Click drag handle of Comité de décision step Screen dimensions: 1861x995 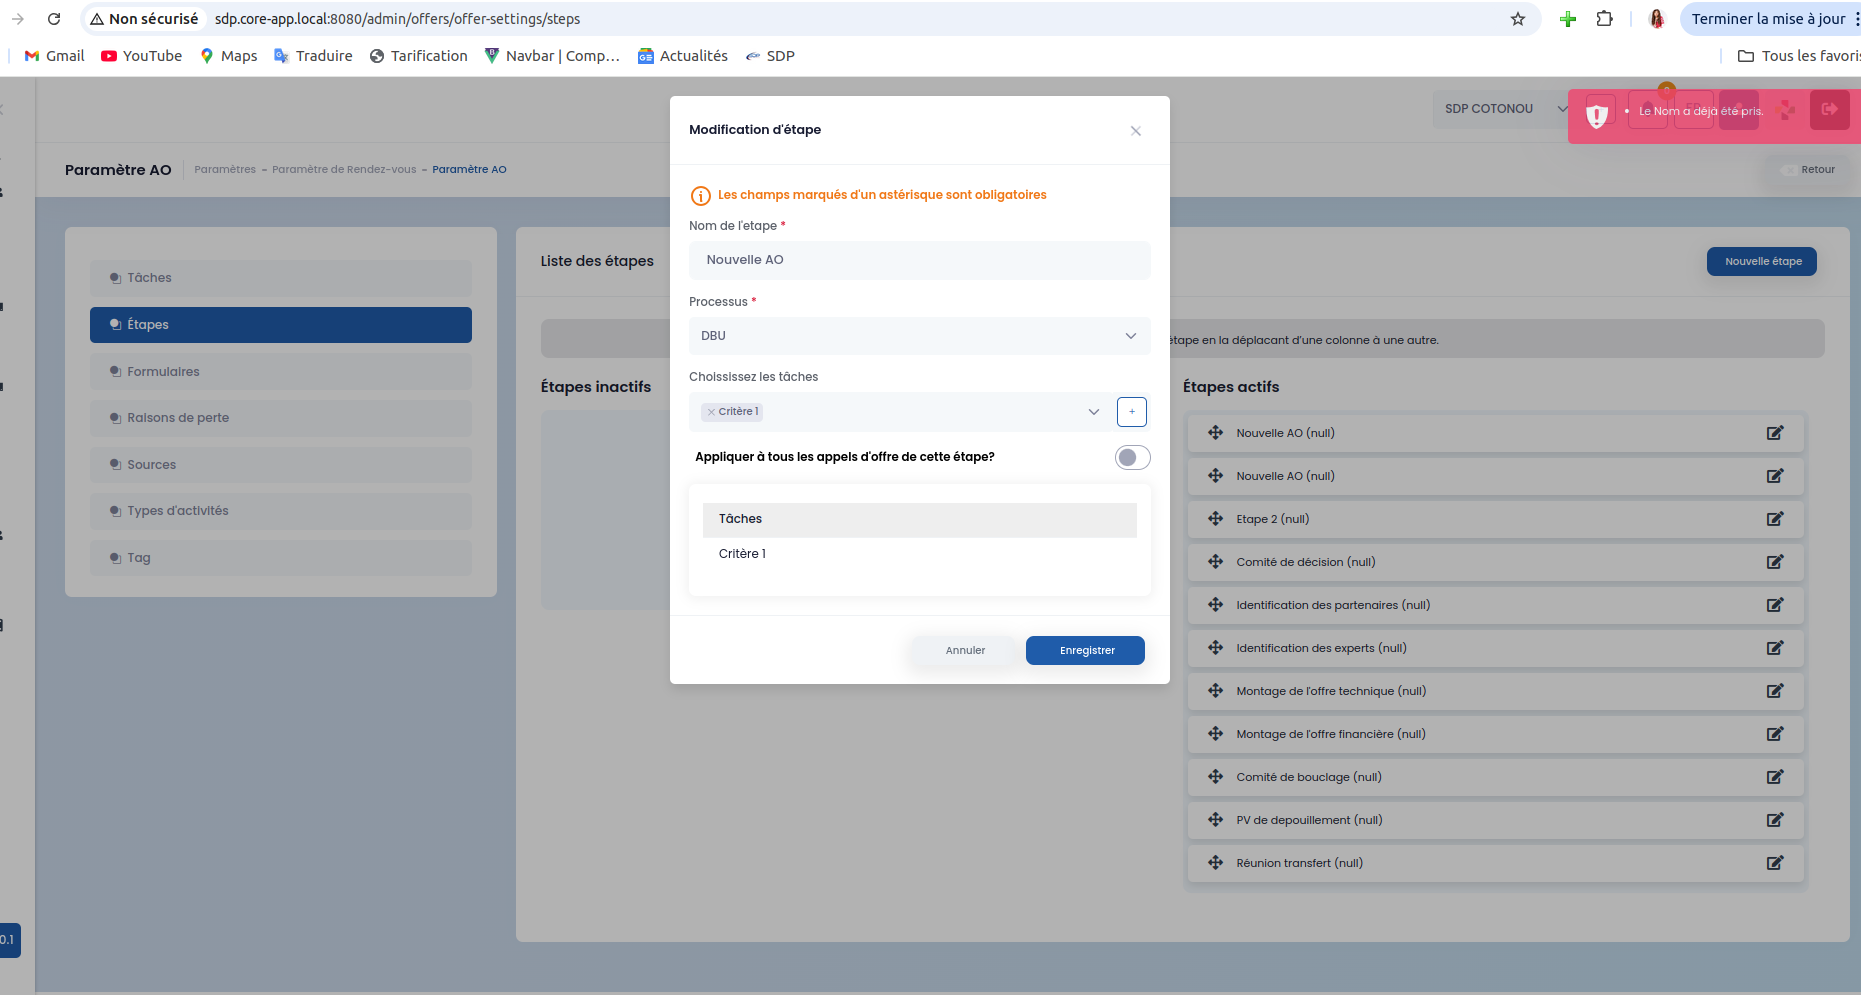tap(1215, 562)
